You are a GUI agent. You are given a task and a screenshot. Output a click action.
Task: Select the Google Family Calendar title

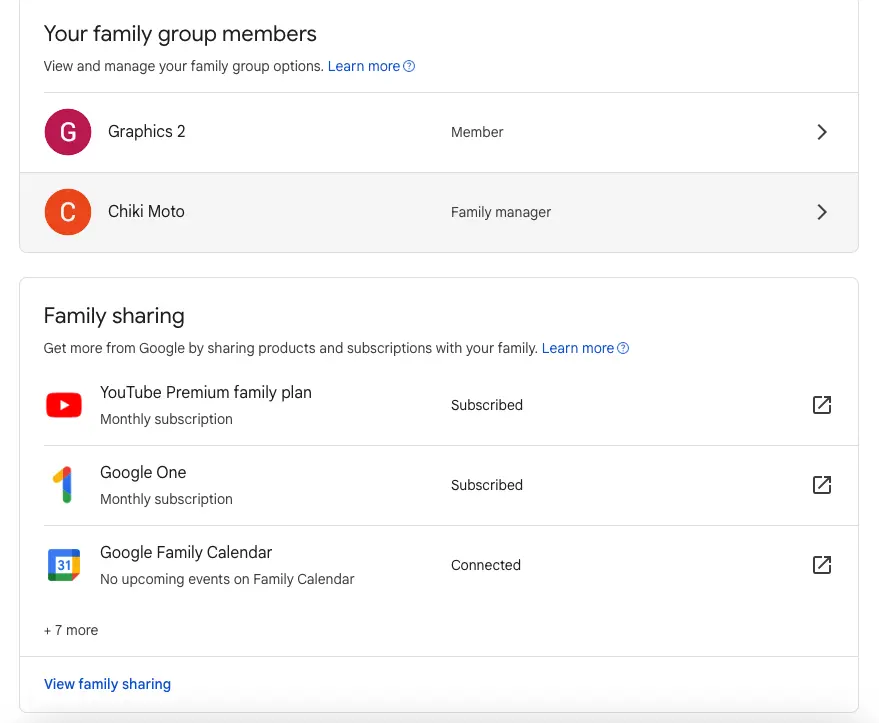[x=186, y=553]
